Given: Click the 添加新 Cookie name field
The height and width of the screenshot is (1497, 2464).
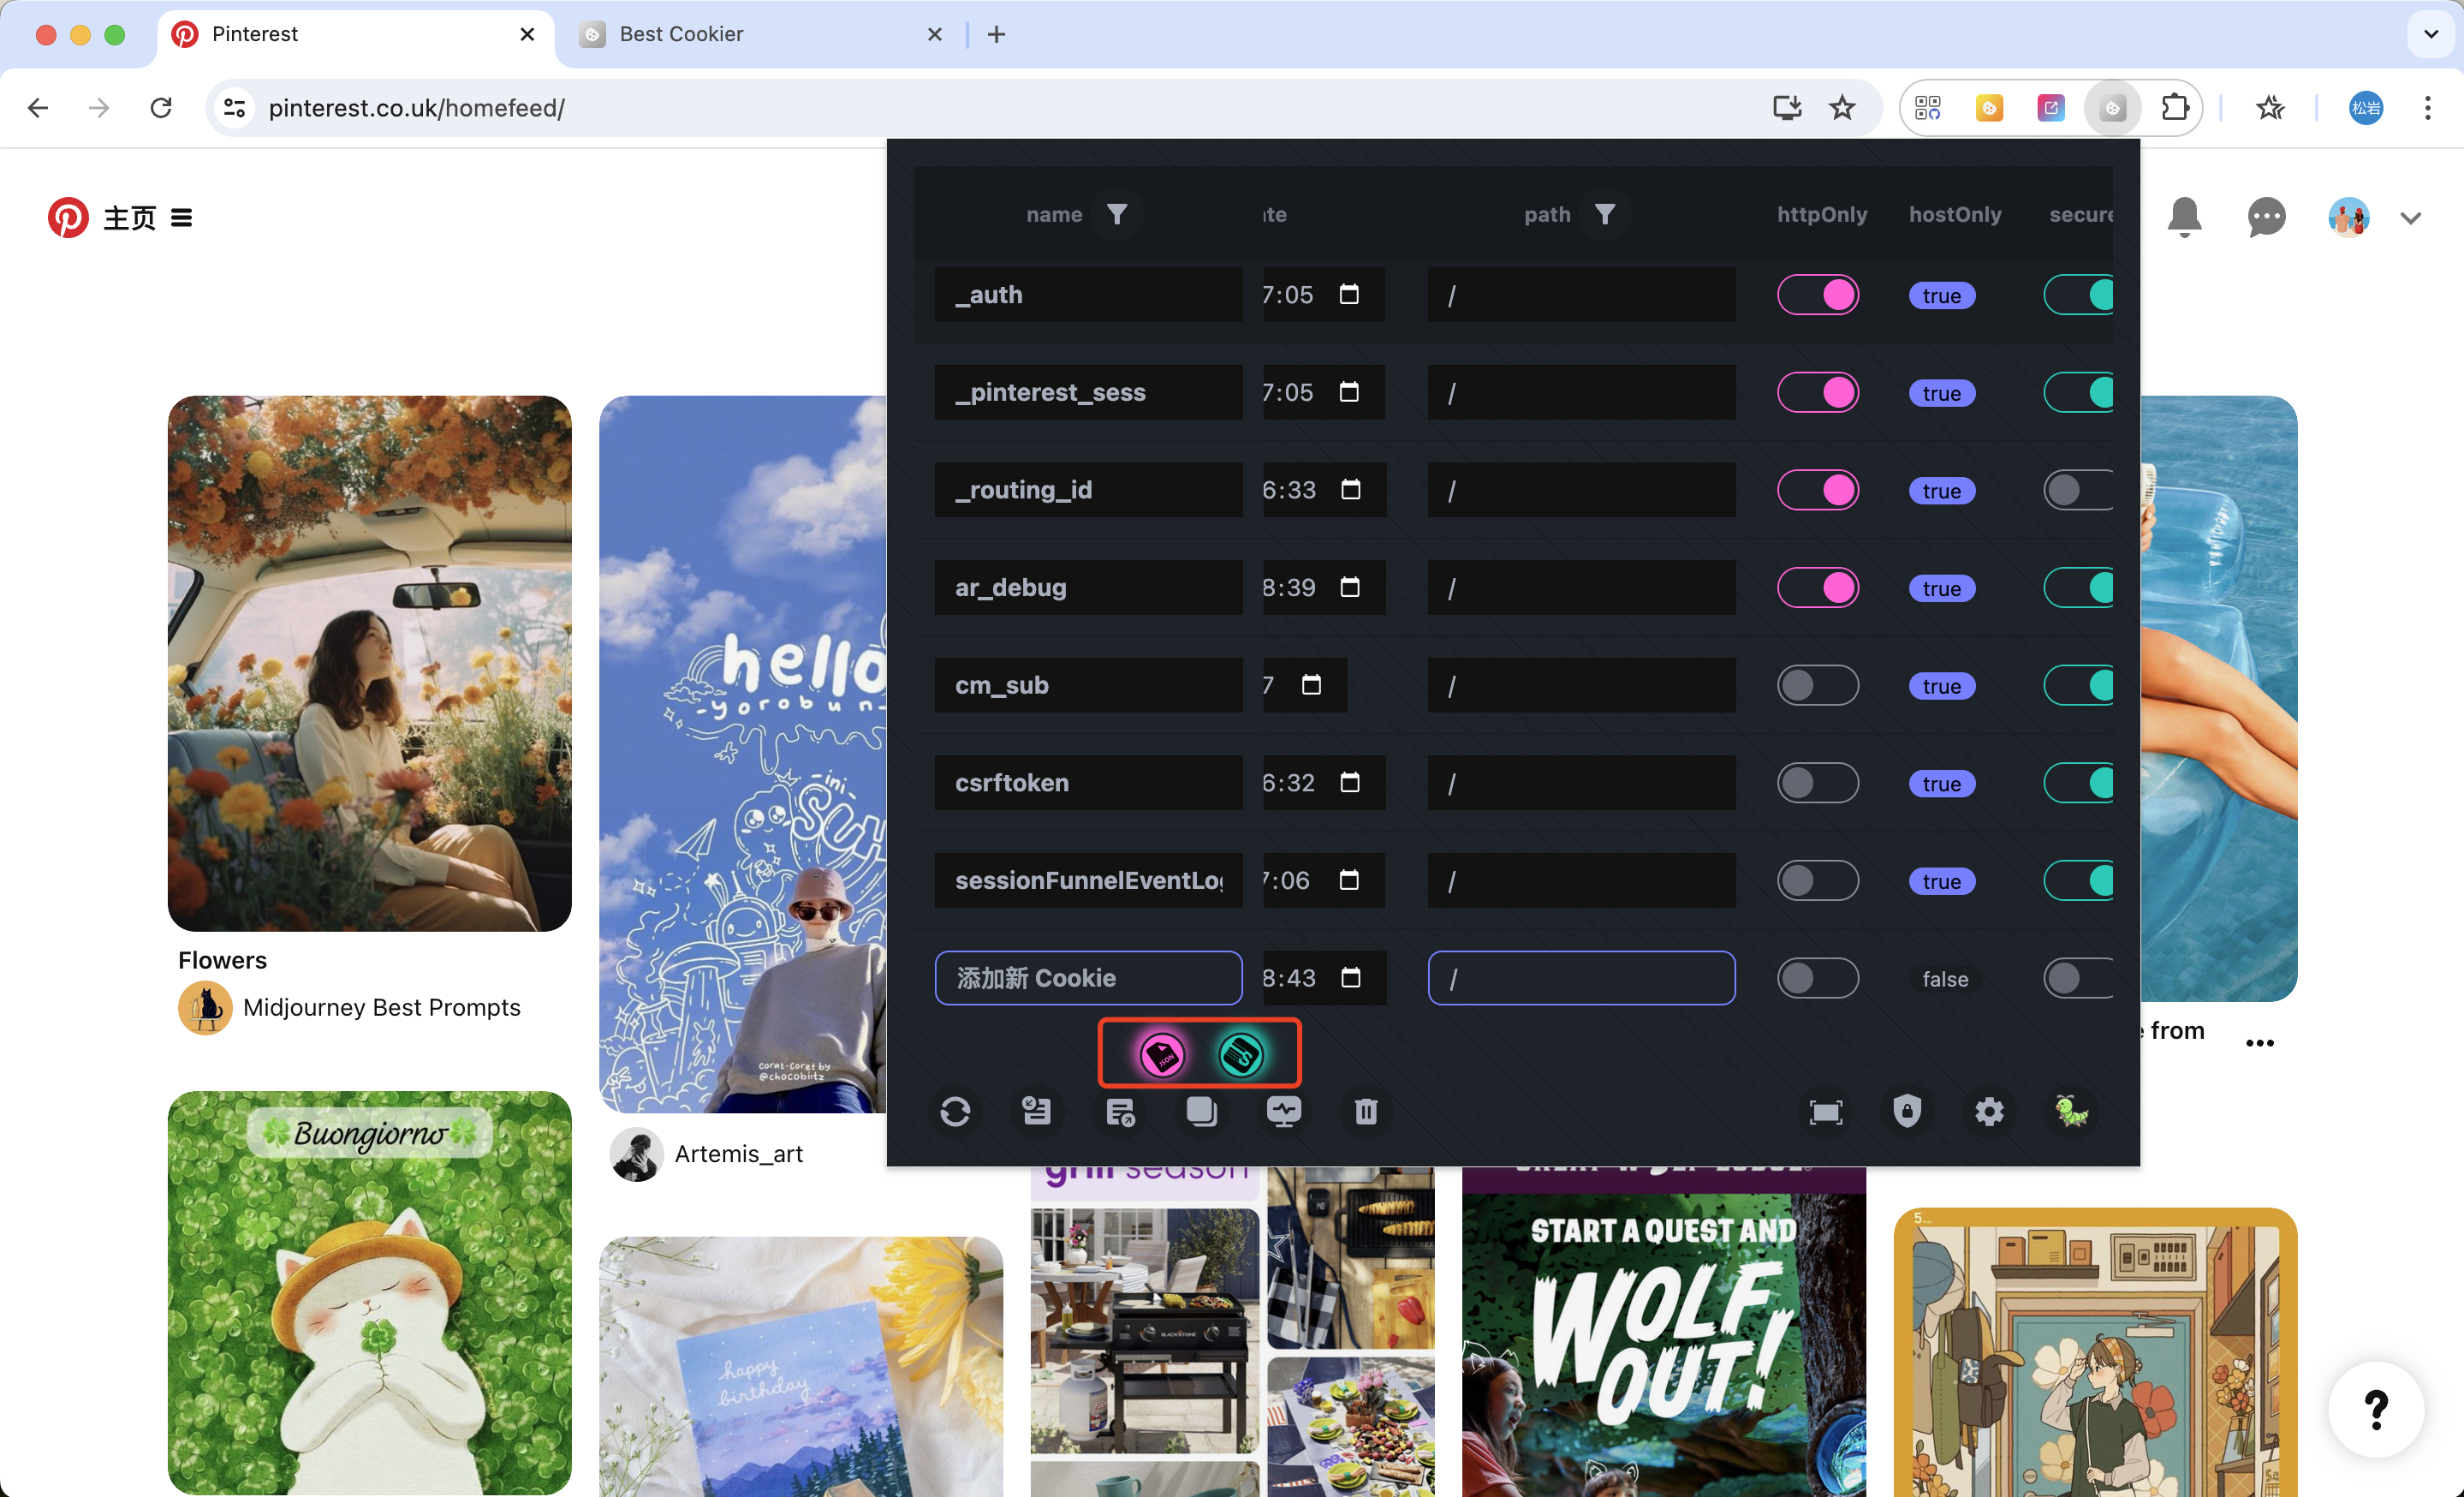Looking at the screenshot, I should (1088, 978).
